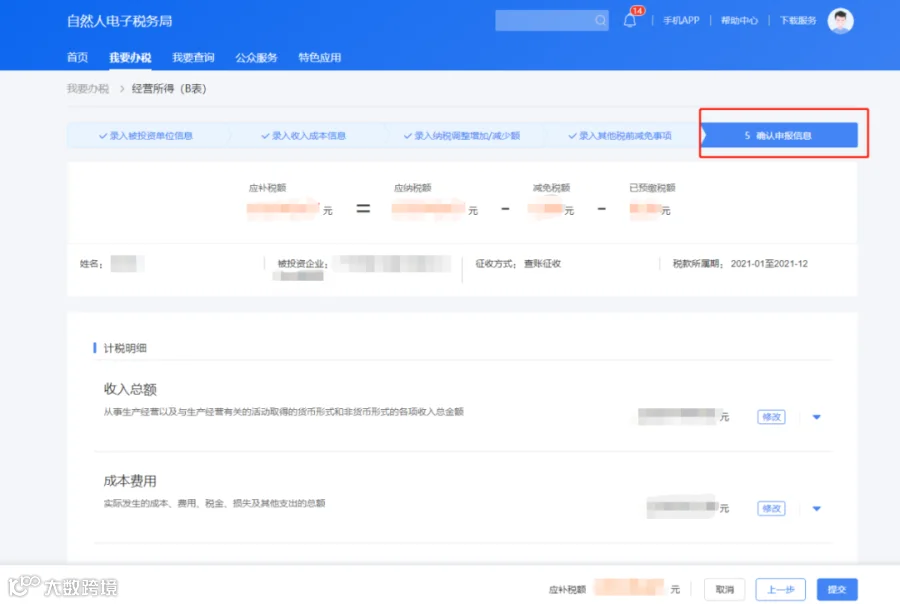Click the 自然人电子税务局 title

119,21
